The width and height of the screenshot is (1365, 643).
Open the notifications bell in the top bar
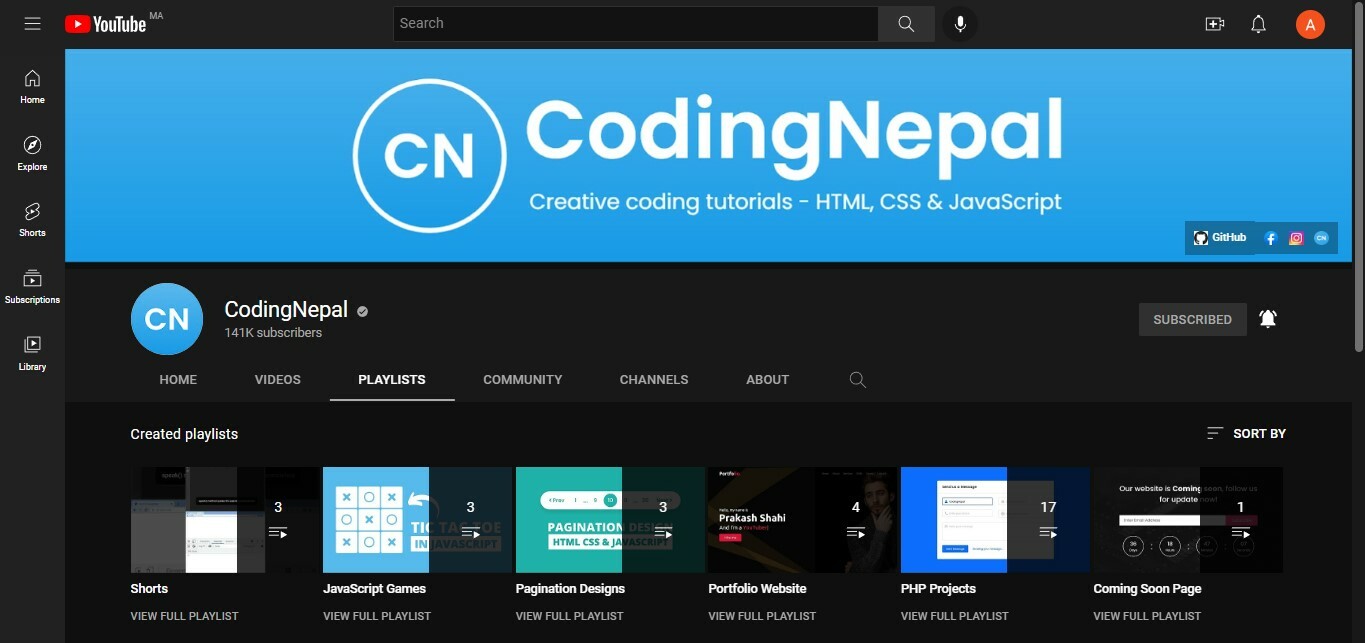coord(1258,23)
